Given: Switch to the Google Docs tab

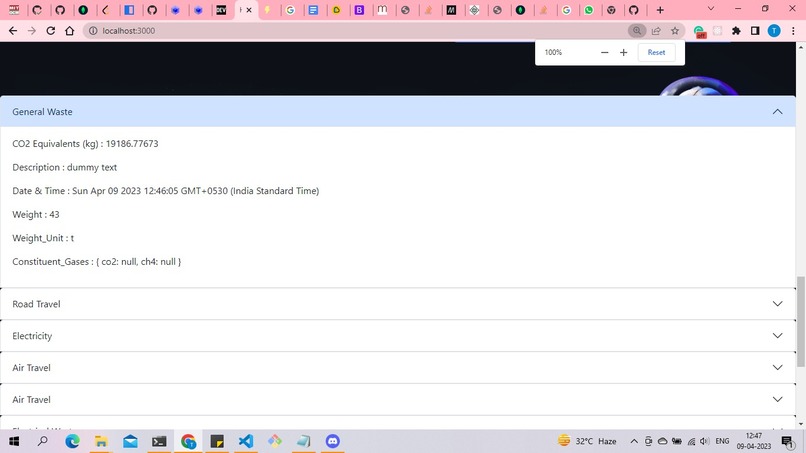Looking at the screenshot, I should 313,10.
